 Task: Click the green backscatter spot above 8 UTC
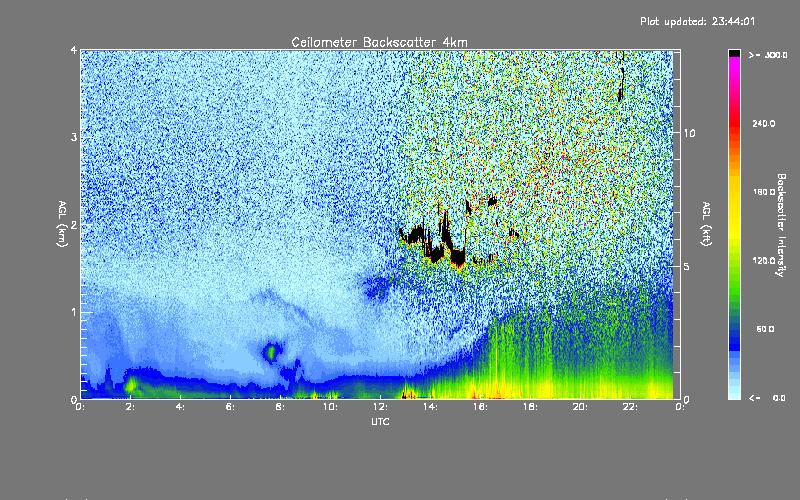pos(271,352)
